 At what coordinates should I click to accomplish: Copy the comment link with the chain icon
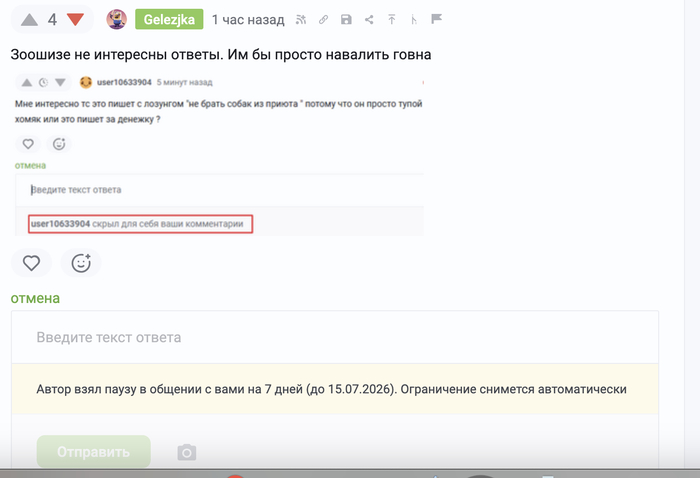(323, 20)
